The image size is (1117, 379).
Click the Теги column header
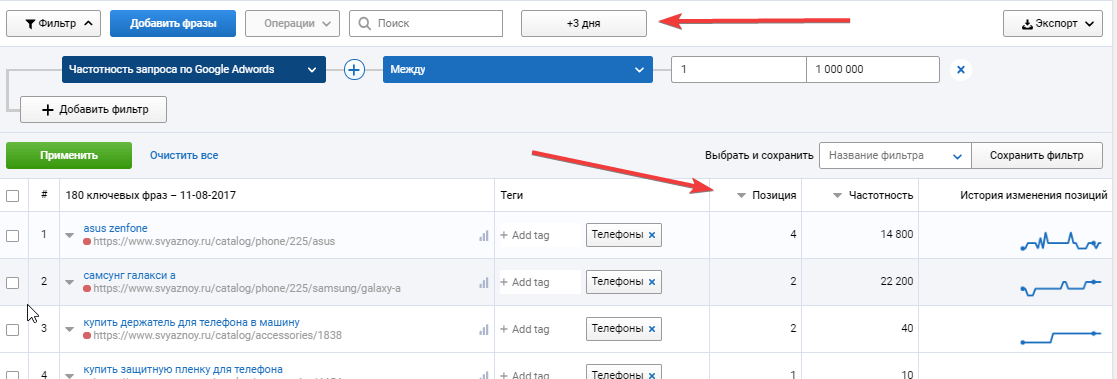512,195
